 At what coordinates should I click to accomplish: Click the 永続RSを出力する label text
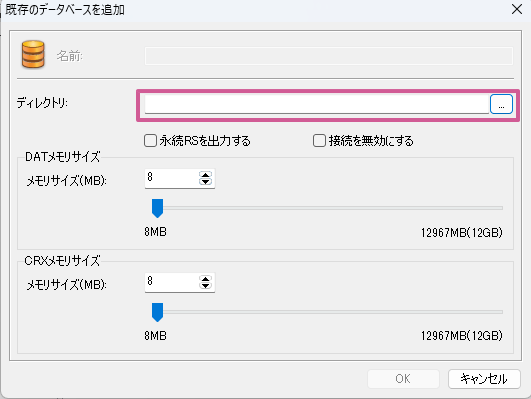pos(205,141)
